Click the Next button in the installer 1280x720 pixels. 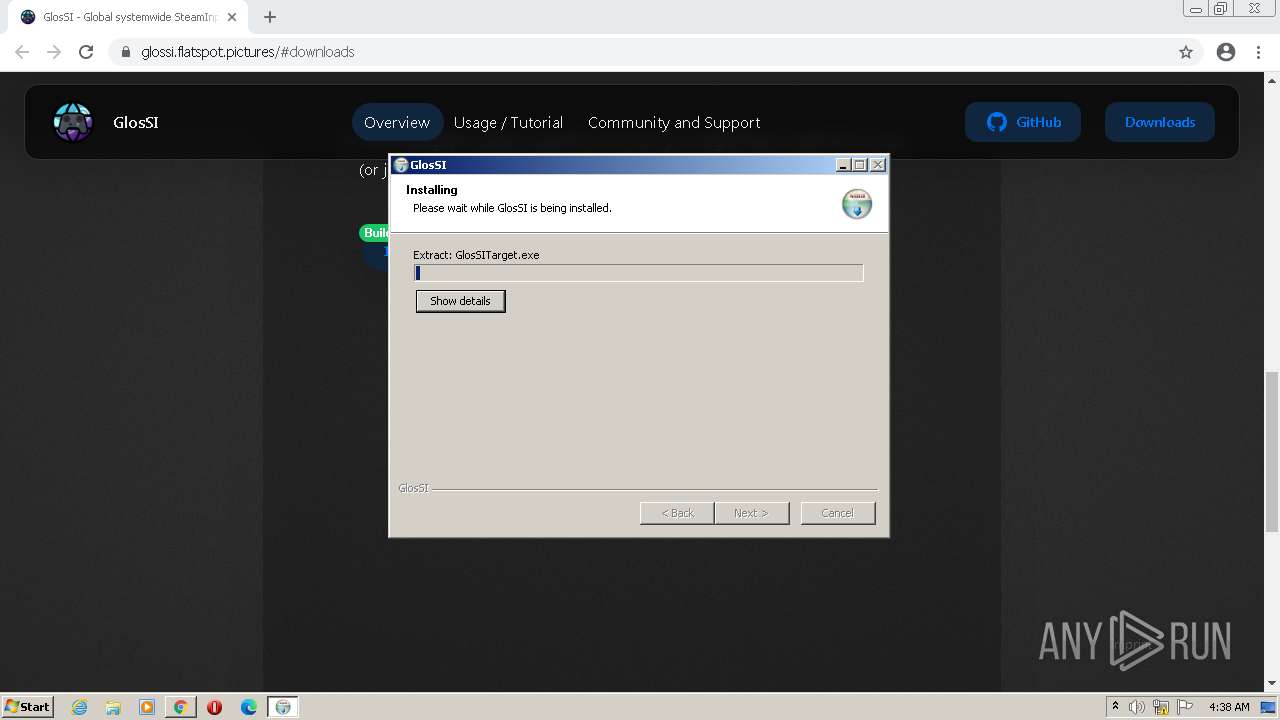pyautogui.click(x=751, y=513)
